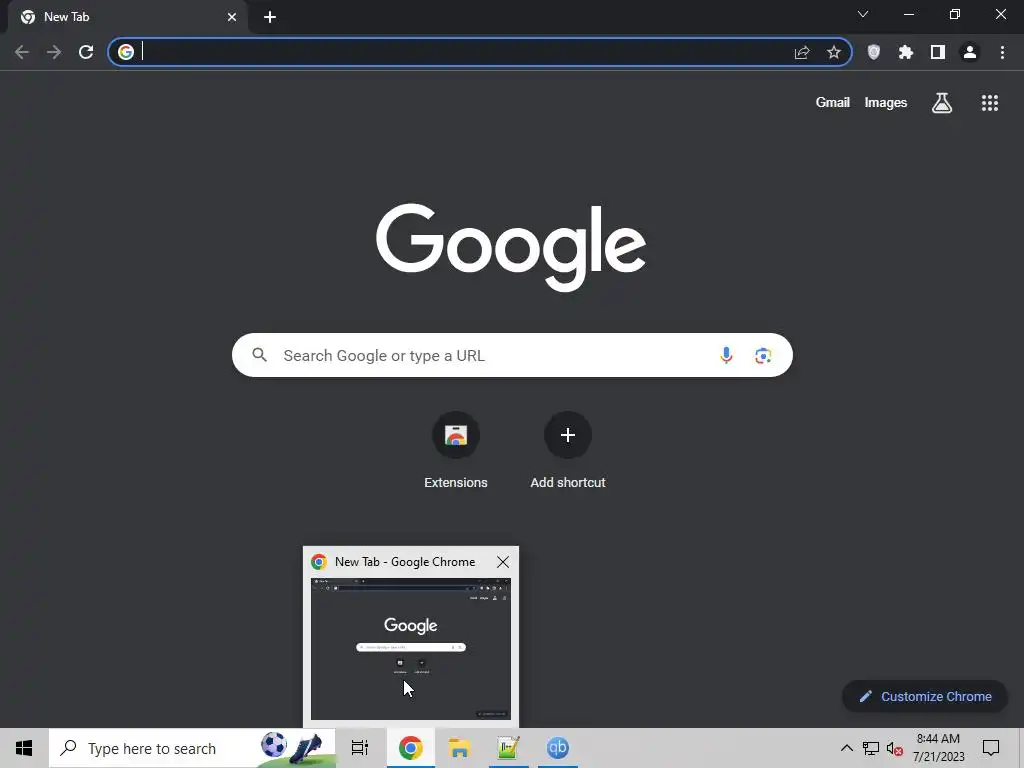Focus the Search Google or type a URL box
1024x768 pixels.
point(512,355)
